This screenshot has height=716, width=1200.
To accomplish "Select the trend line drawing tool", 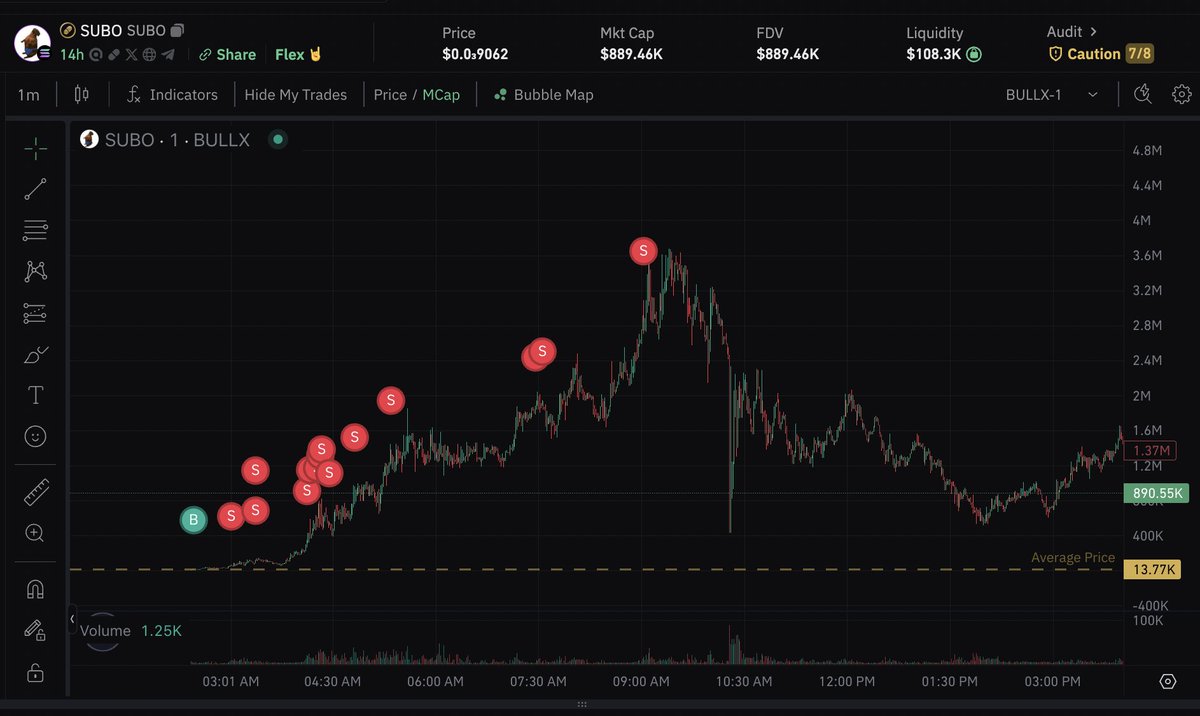I will click(34, 189).
